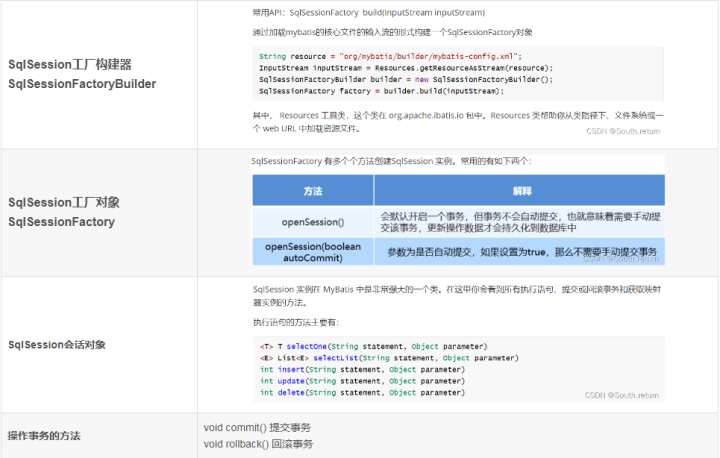This screenshot has height=458, width=720.
Task: Click the code line 'String resource = ...'
Action: coord(390,57)
